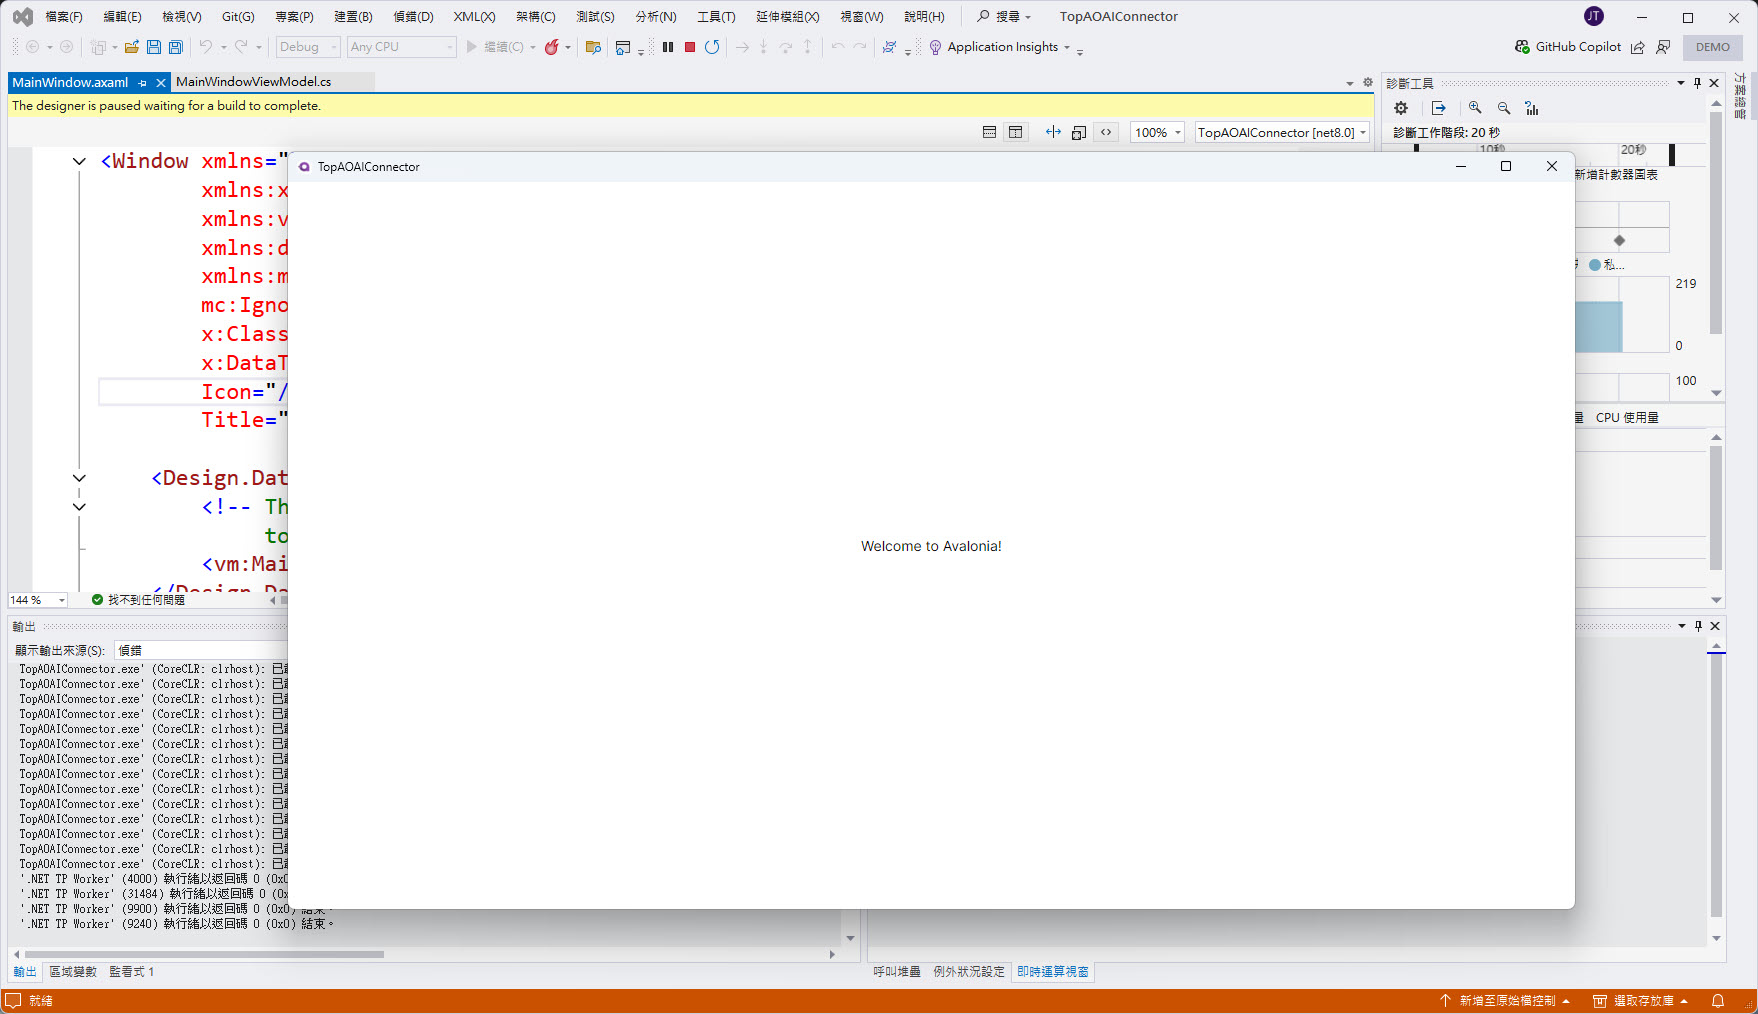The image size is (1758, 1014).
Task: Click the Application Insights button label
Action: (x=1003, y=47)
